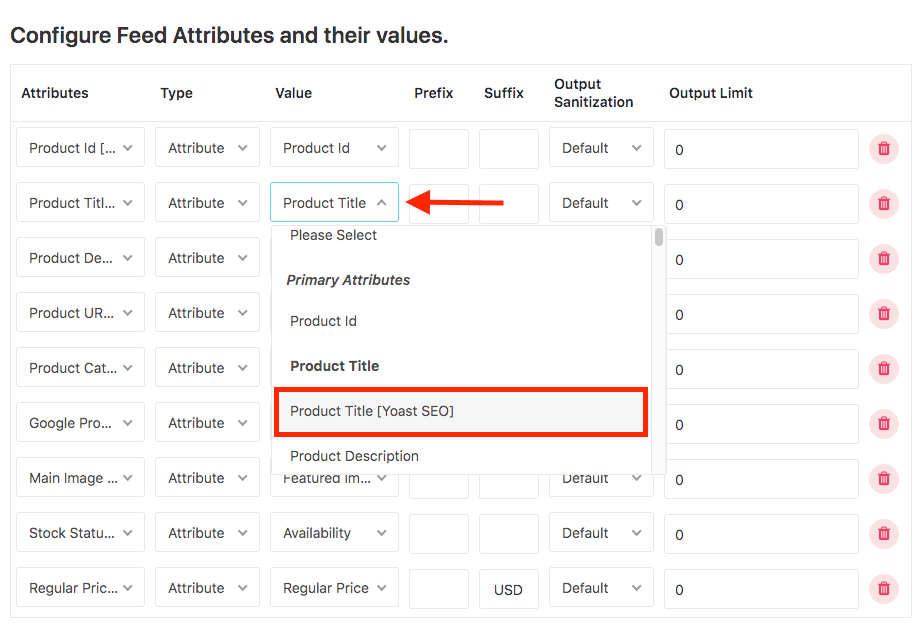Open Type dropdown in Product Category row
Screen dimensions: 923x631
point(207,367)
